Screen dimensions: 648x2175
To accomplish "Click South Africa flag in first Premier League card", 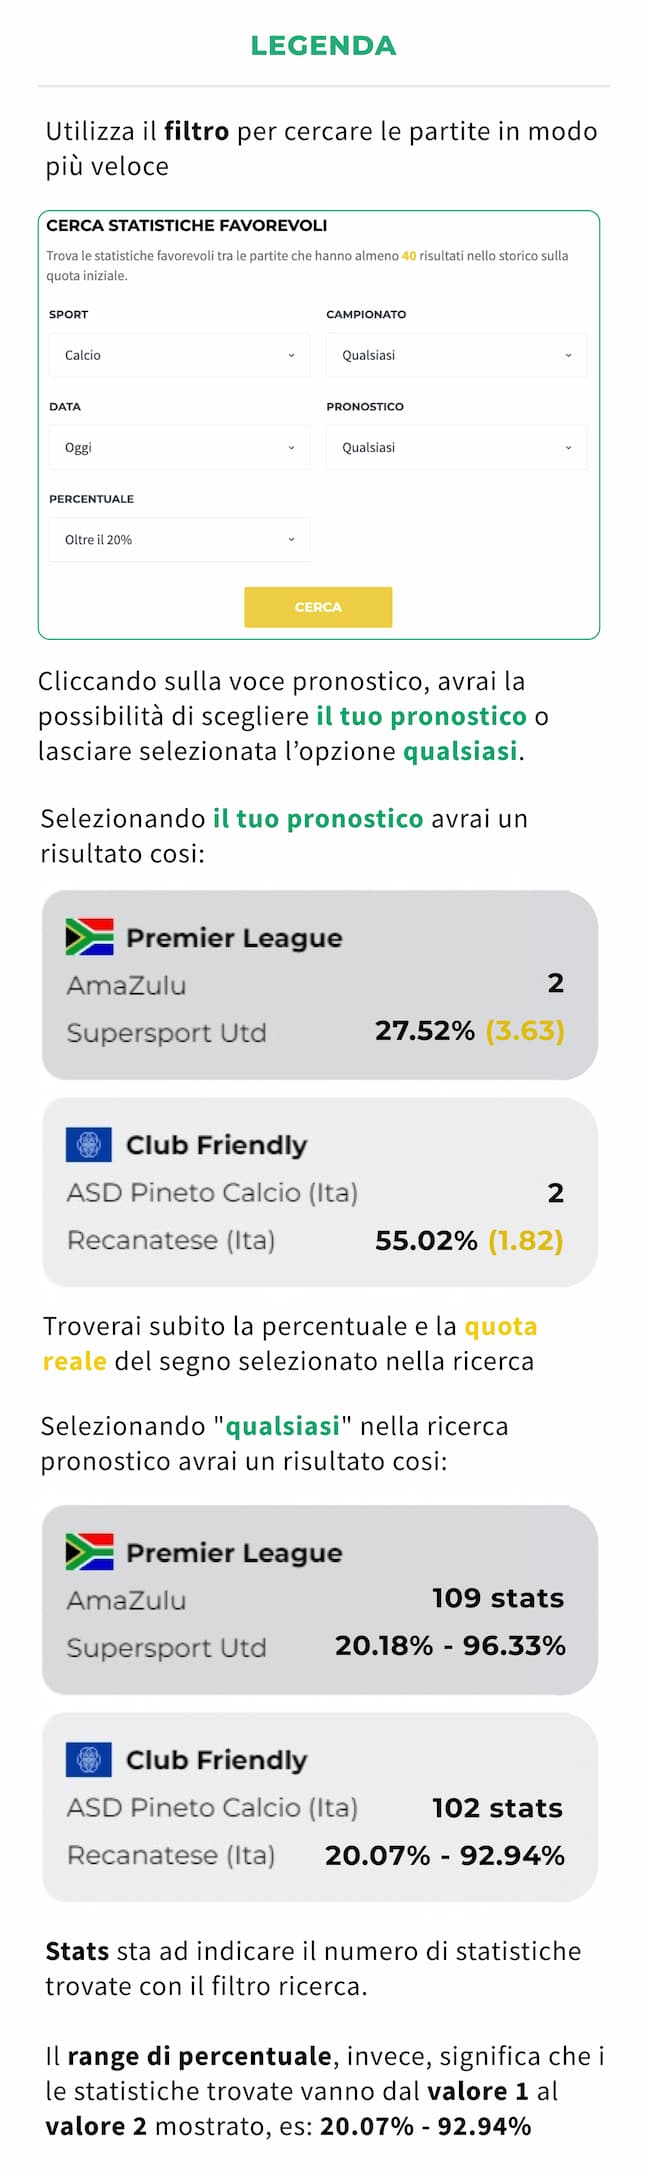I will (89, 937).
